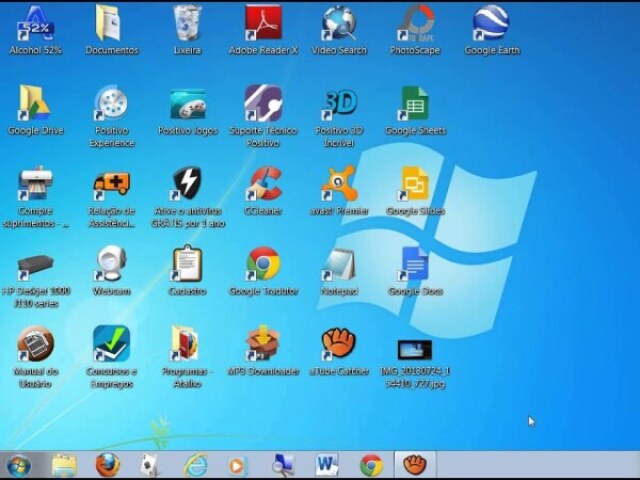
Task: Open Windows Explorer from the taskbar
Action: [x=64, y=466]
